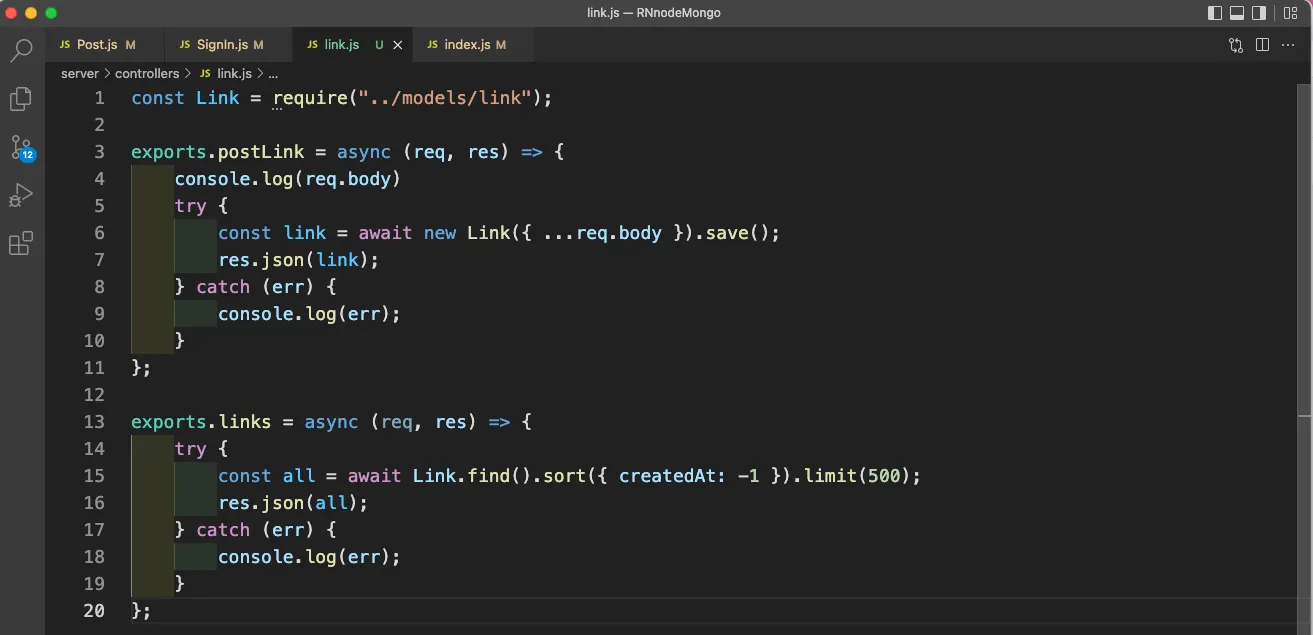Place cursor after the closing brace on line 20
This screenshot has width=1313, height=635.
pyautogui.click(x=153, y=611)
